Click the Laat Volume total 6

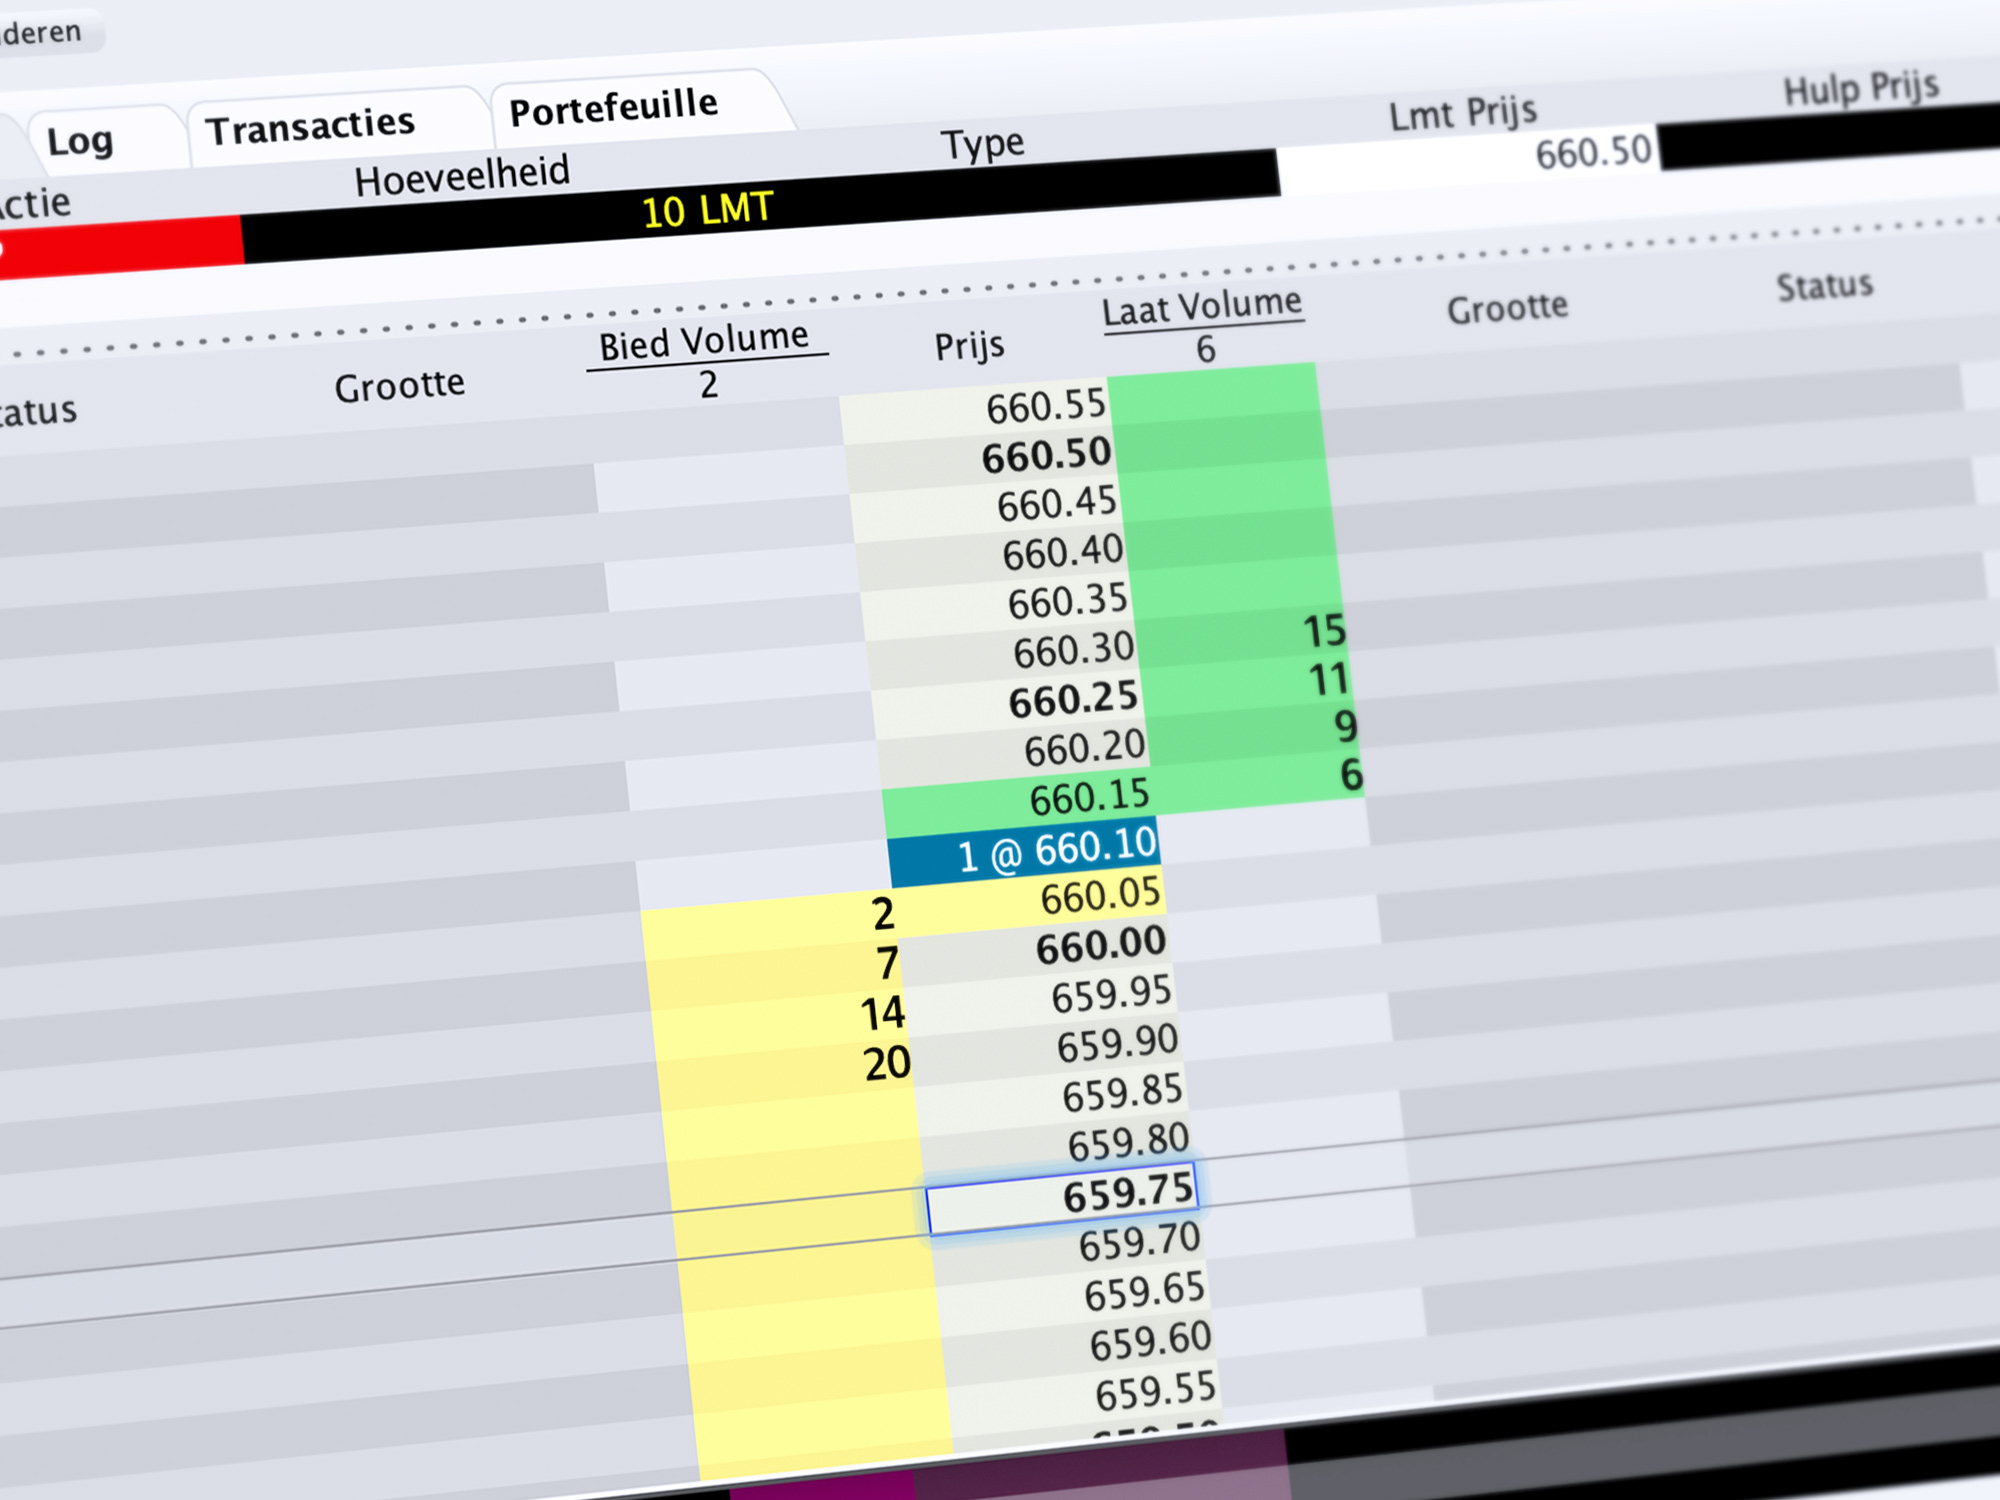(x=1206, y=349)
